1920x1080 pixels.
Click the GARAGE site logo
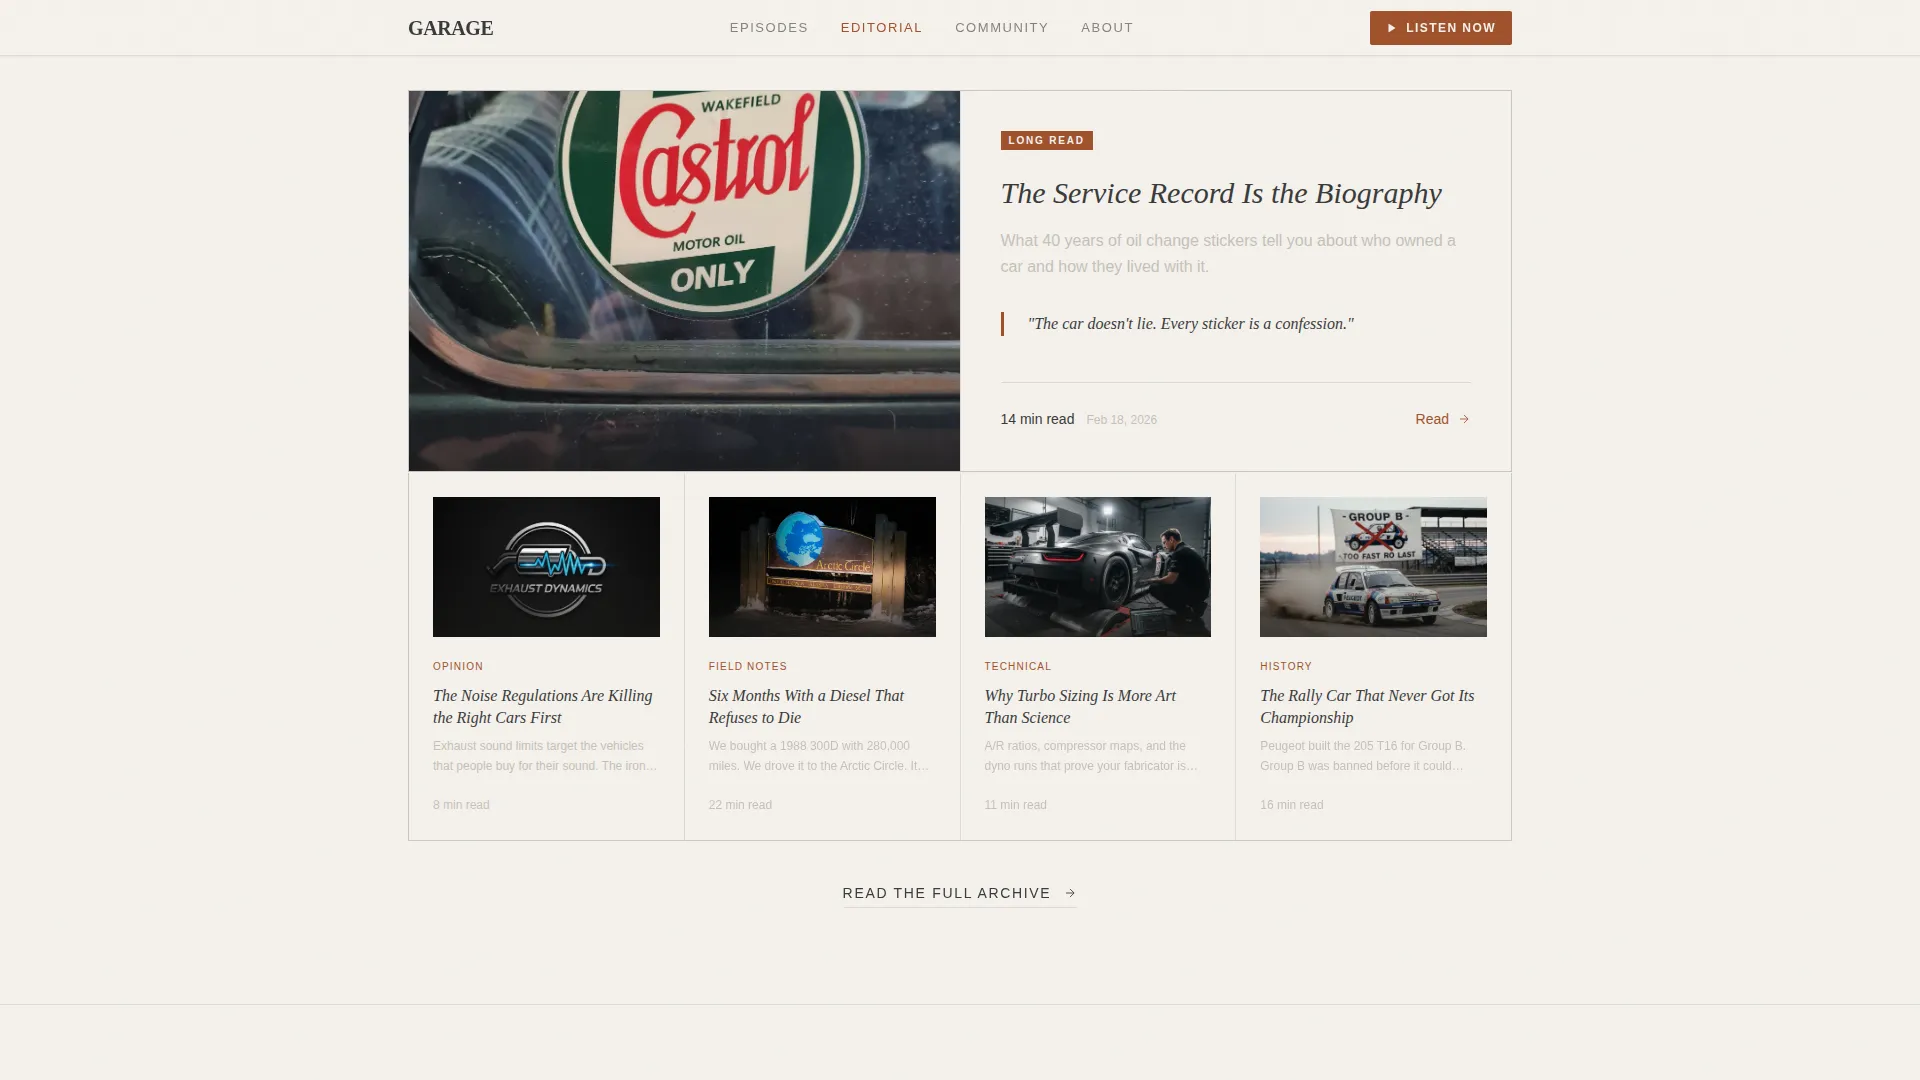pyautogui.click(x=450, y=28)
